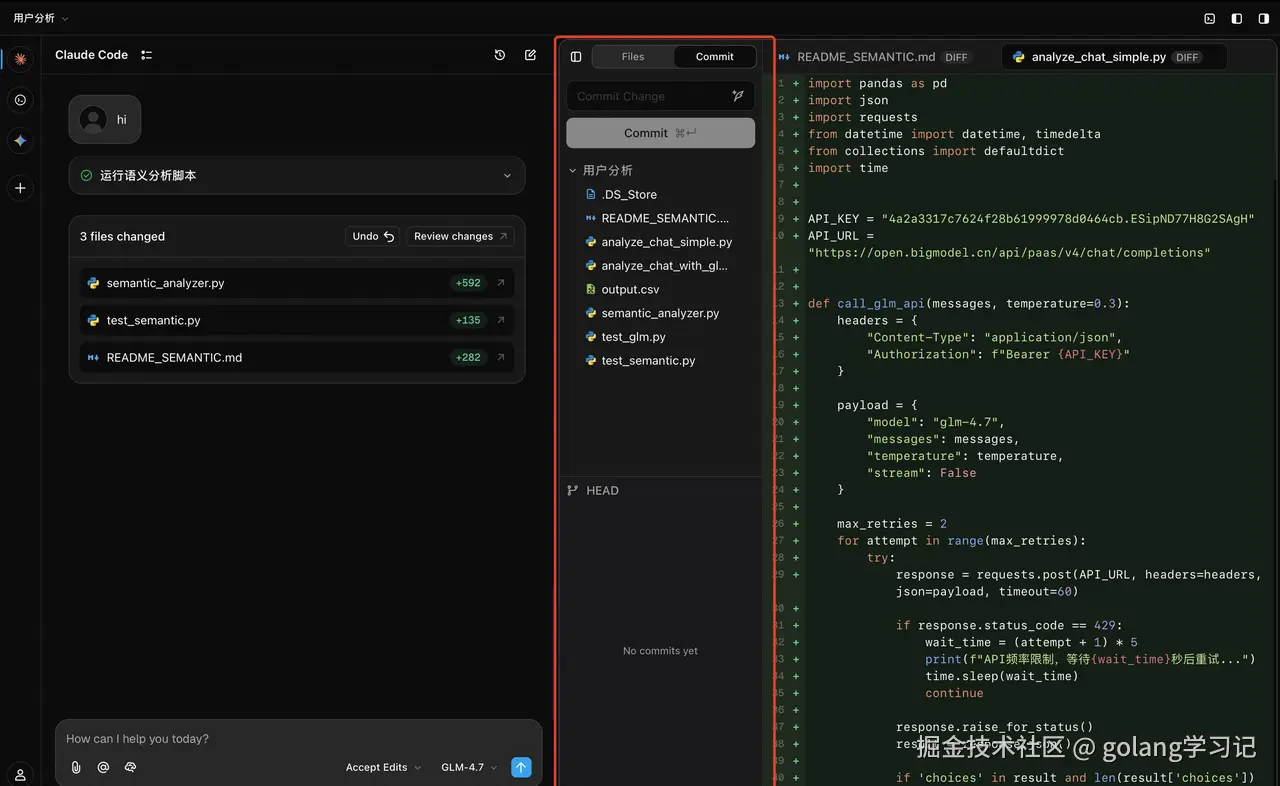Open the terminal-style agent icon in sidebar
1280x786 pixels.
pyautogui.click(x=20, y=100)
